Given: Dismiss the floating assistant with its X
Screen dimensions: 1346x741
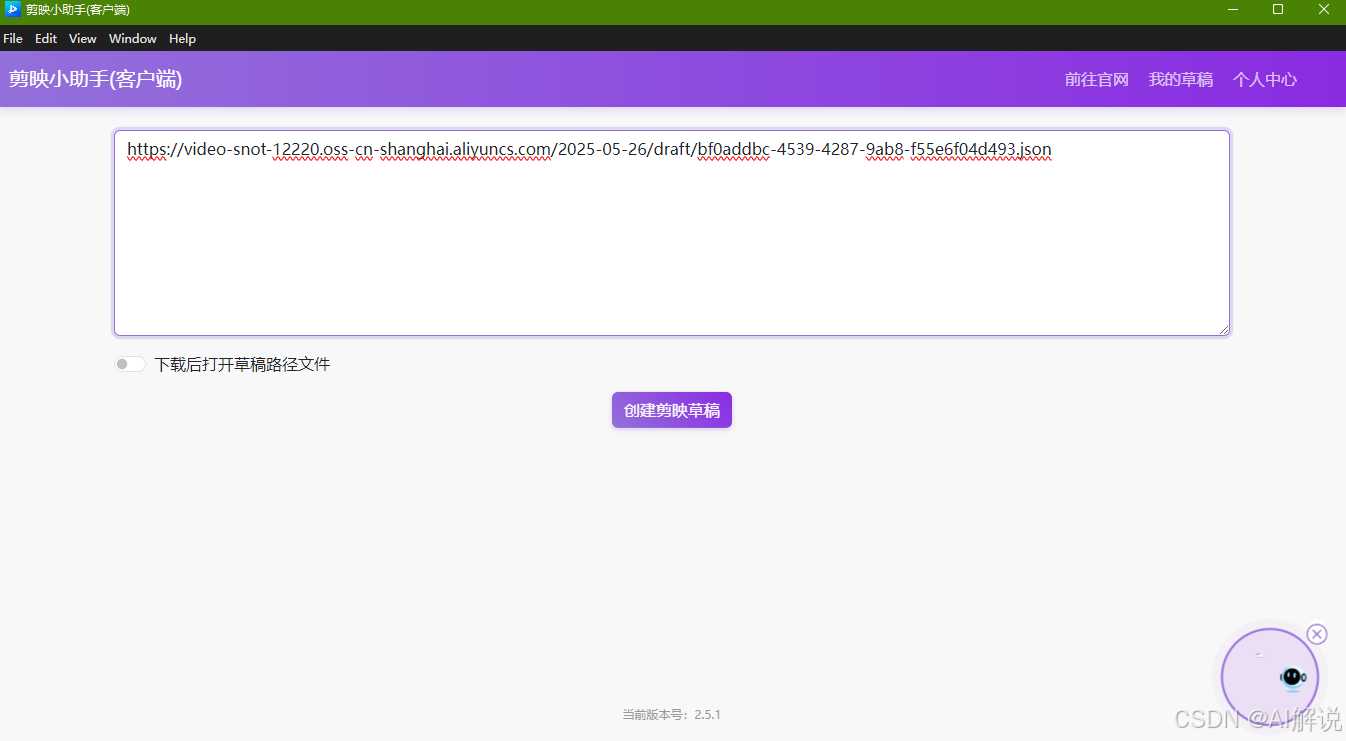Looking at the screenshot, I should [1317, 634].
